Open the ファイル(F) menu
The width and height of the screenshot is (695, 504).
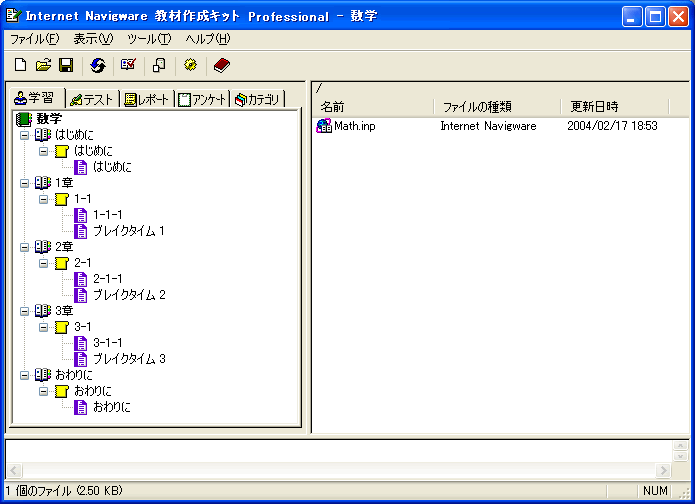point(34,39)
